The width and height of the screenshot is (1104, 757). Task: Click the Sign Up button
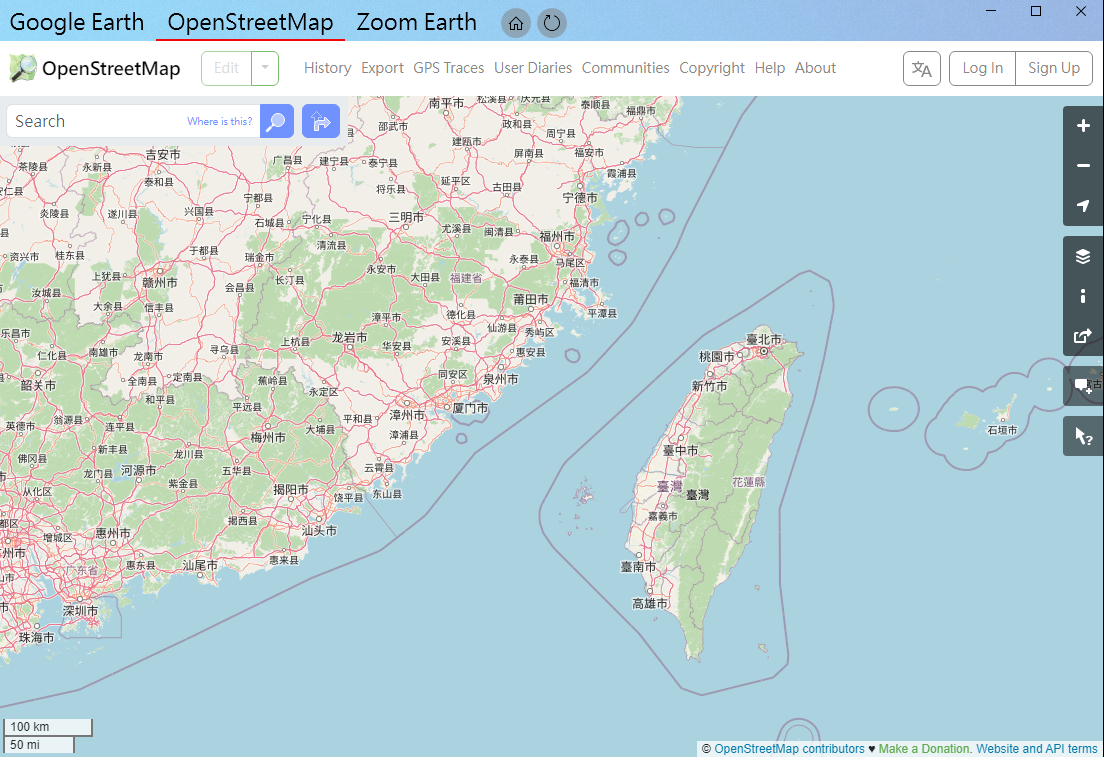[x=1053, y=68]
